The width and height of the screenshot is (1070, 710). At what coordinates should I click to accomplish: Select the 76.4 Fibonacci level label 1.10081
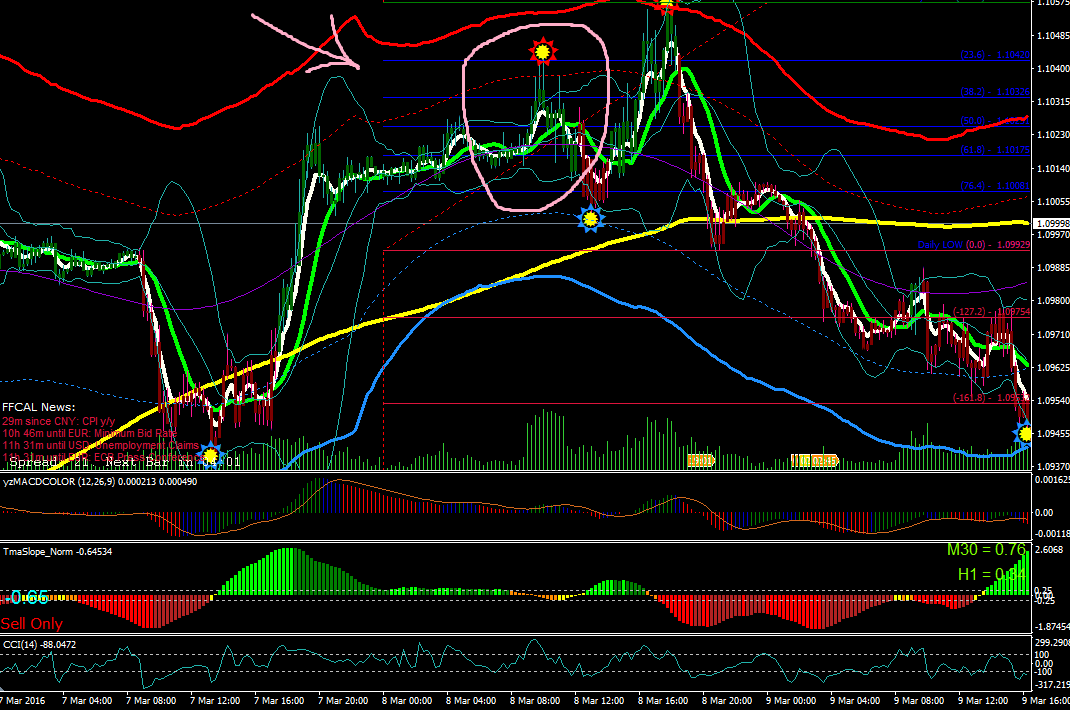point(994,186)
